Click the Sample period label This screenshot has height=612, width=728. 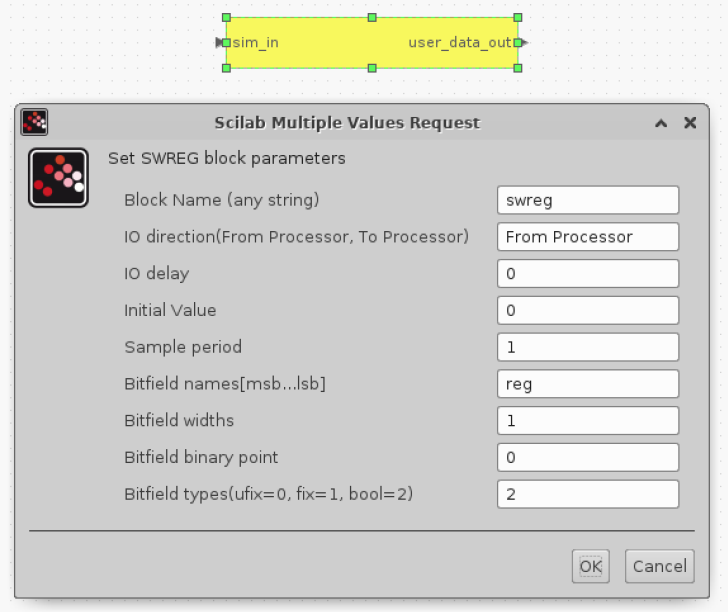click(183, 347)
